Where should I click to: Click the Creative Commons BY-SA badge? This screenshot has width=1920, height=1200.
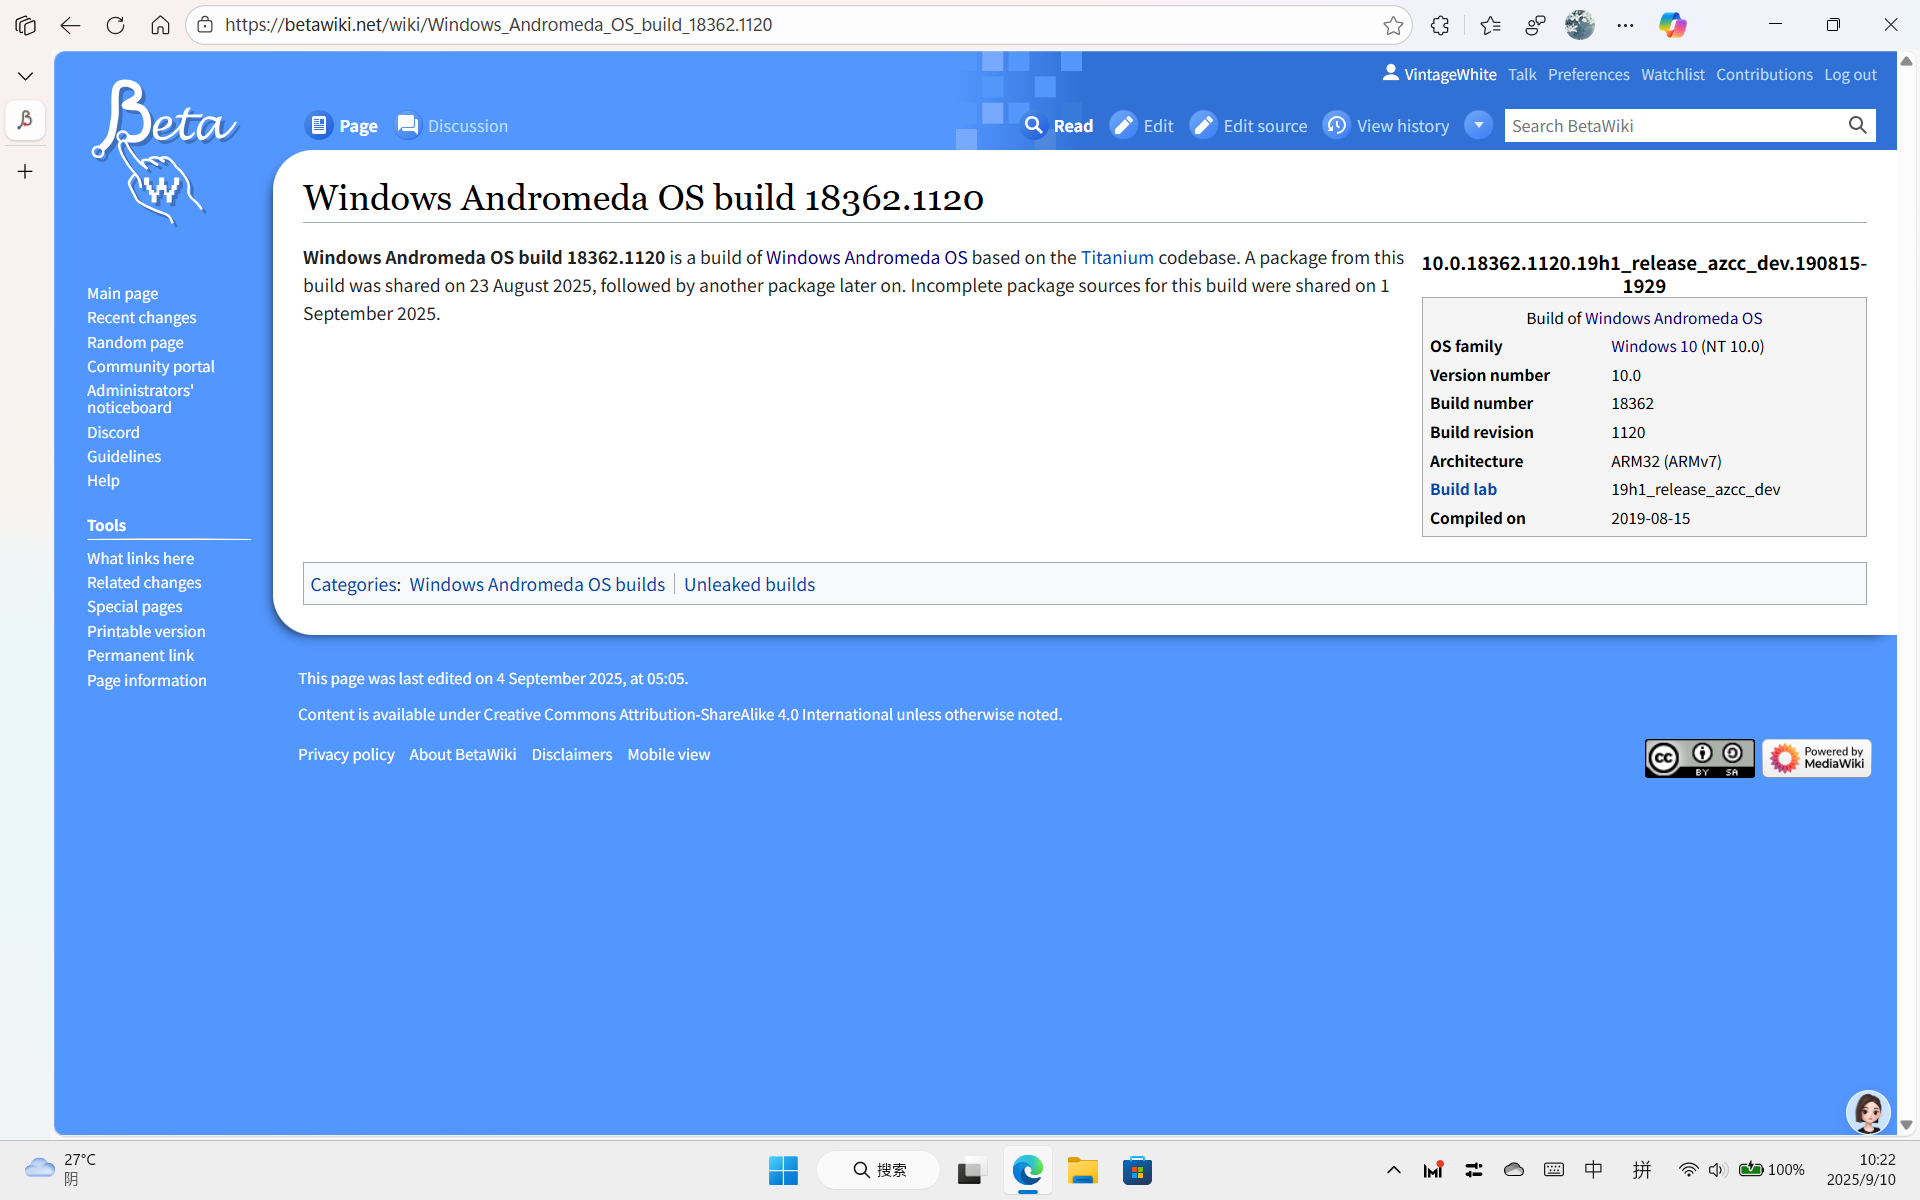coord(1699,758)
